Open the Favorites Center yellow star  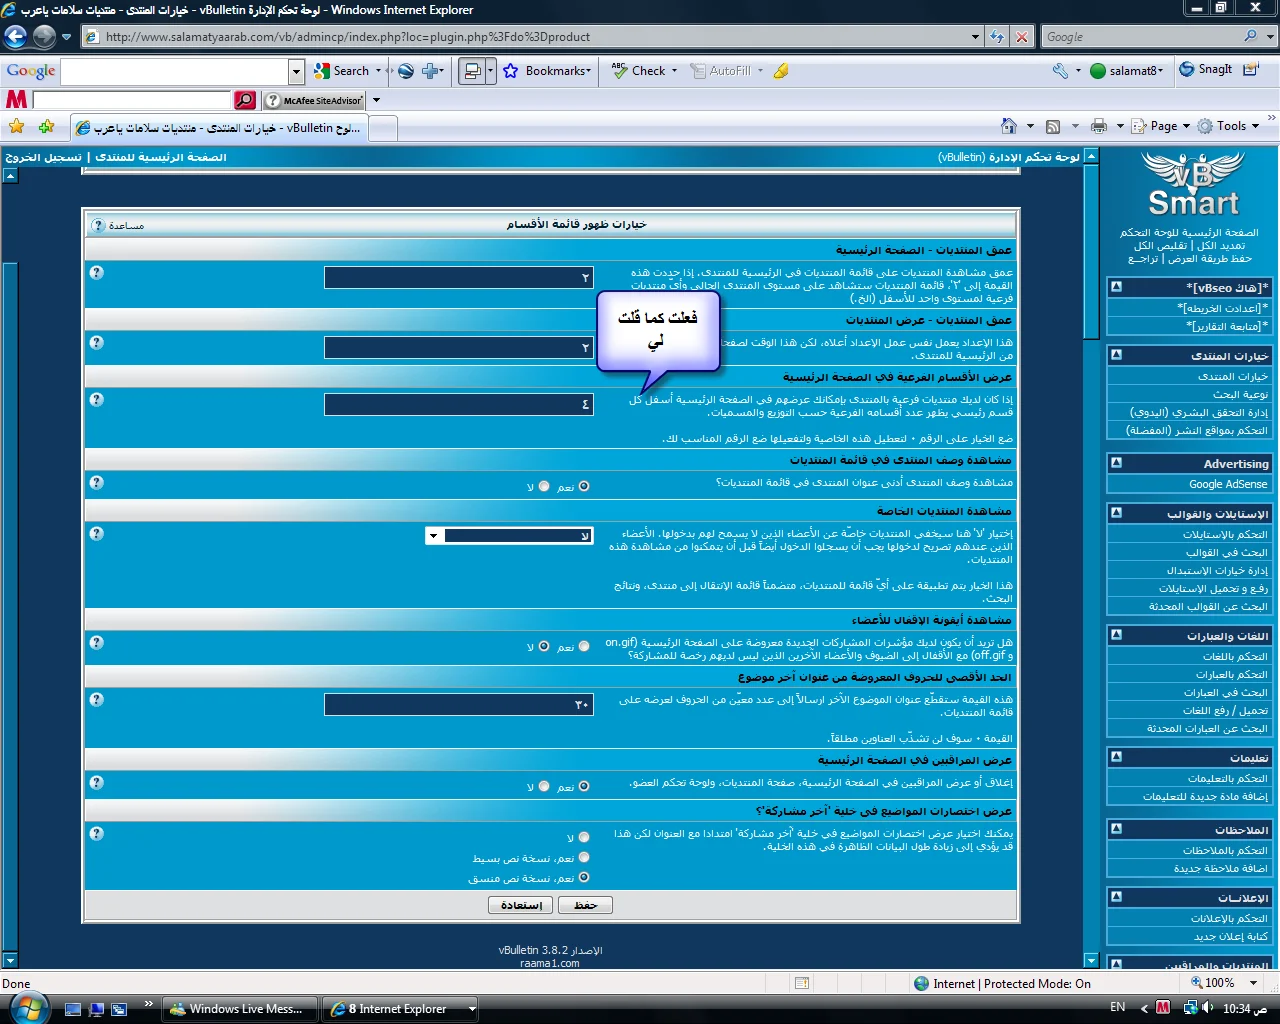[x=16, y=127]
